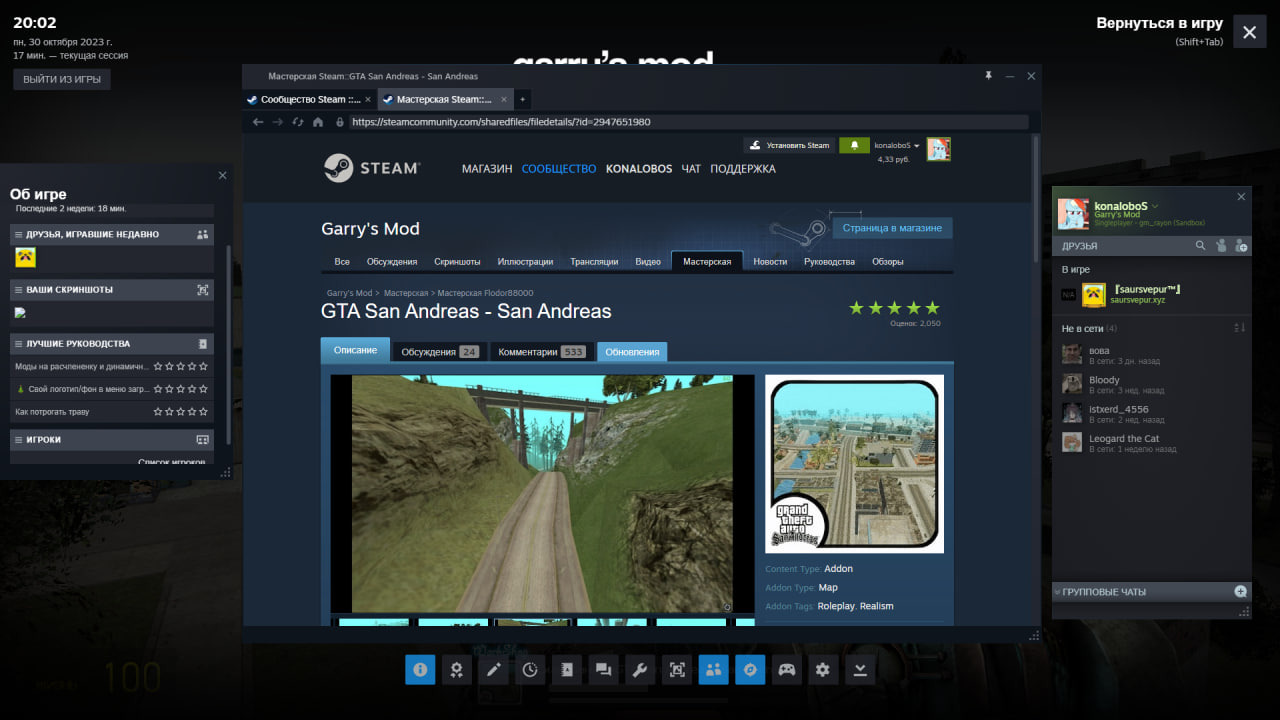This screenshot has width=1280, height=720.
Task: Open the screenshots manager icon in overlay toolbar
Action: pos(677,670)
